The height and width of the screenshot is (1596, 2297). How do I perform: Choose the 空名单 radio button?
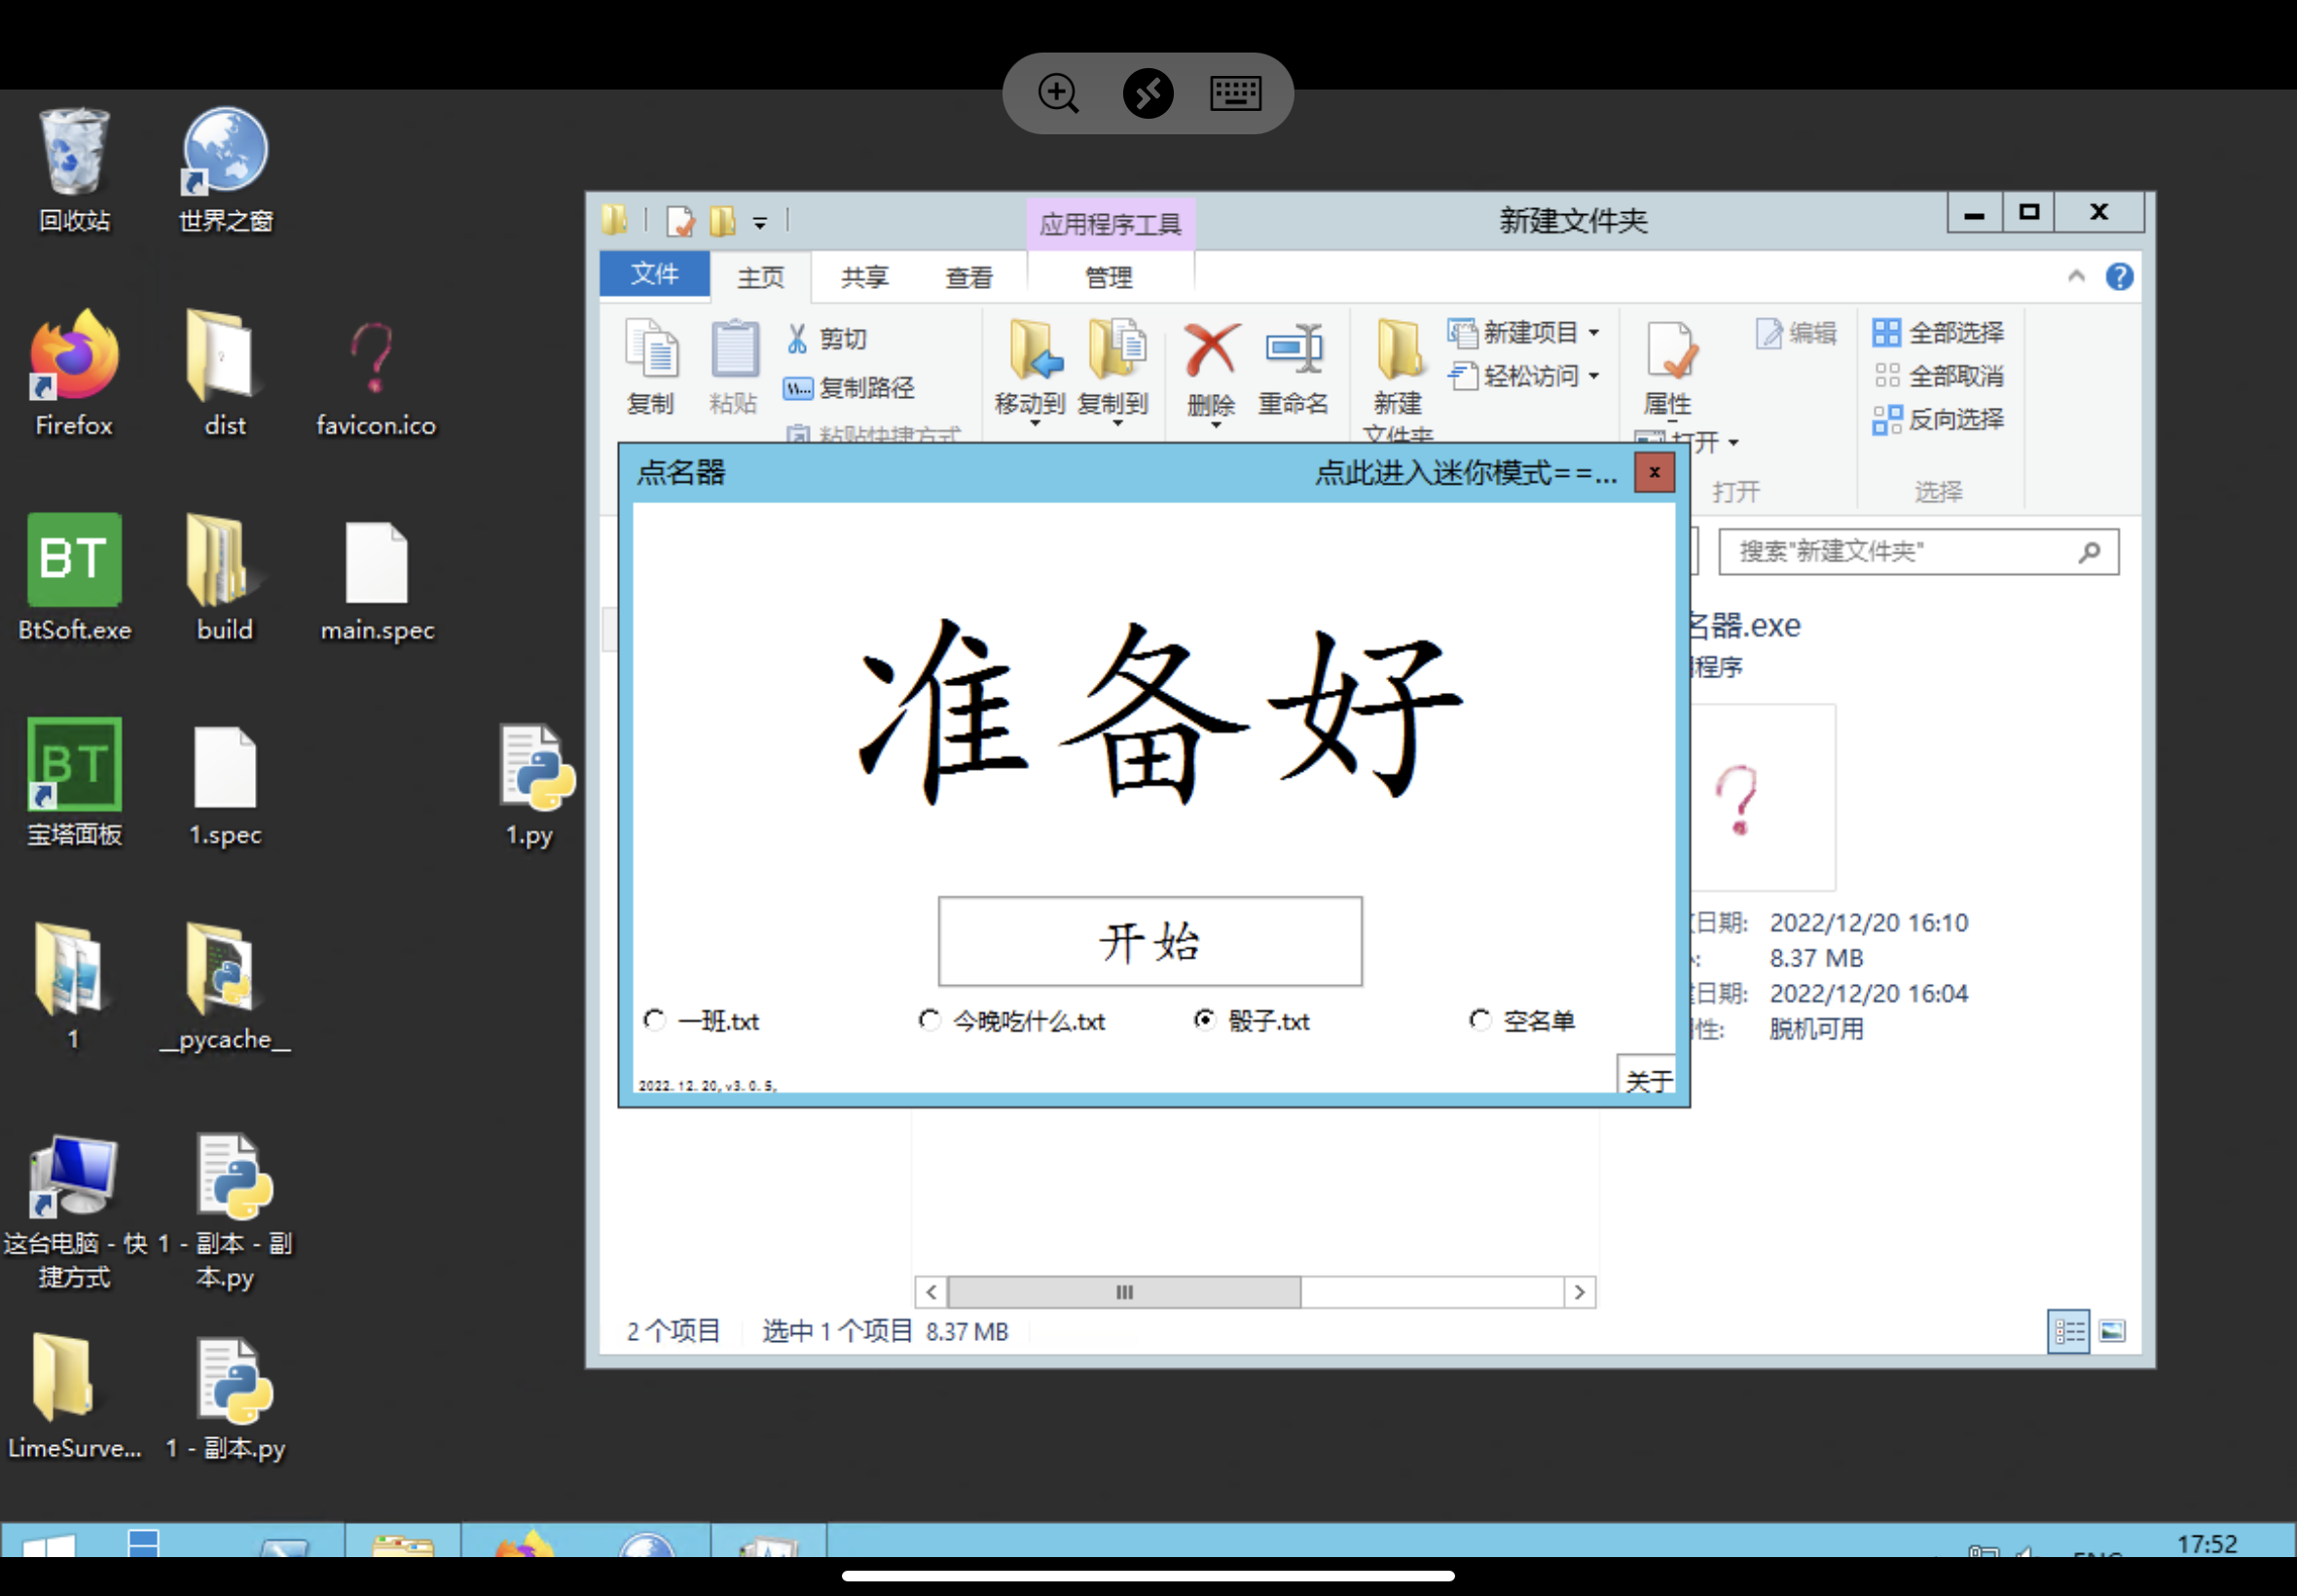[1480, 1020]
